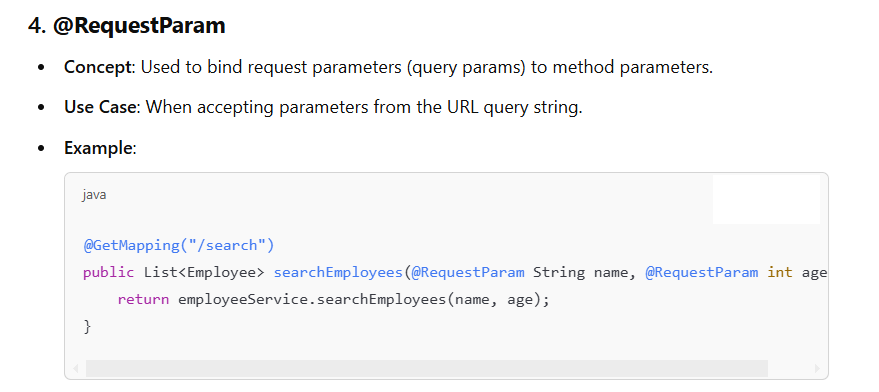Image resolution: width=879 pixels, height=392 pixels.
Task: Click the "List<Employee>" return type
Action: click(x=204, y=273)
